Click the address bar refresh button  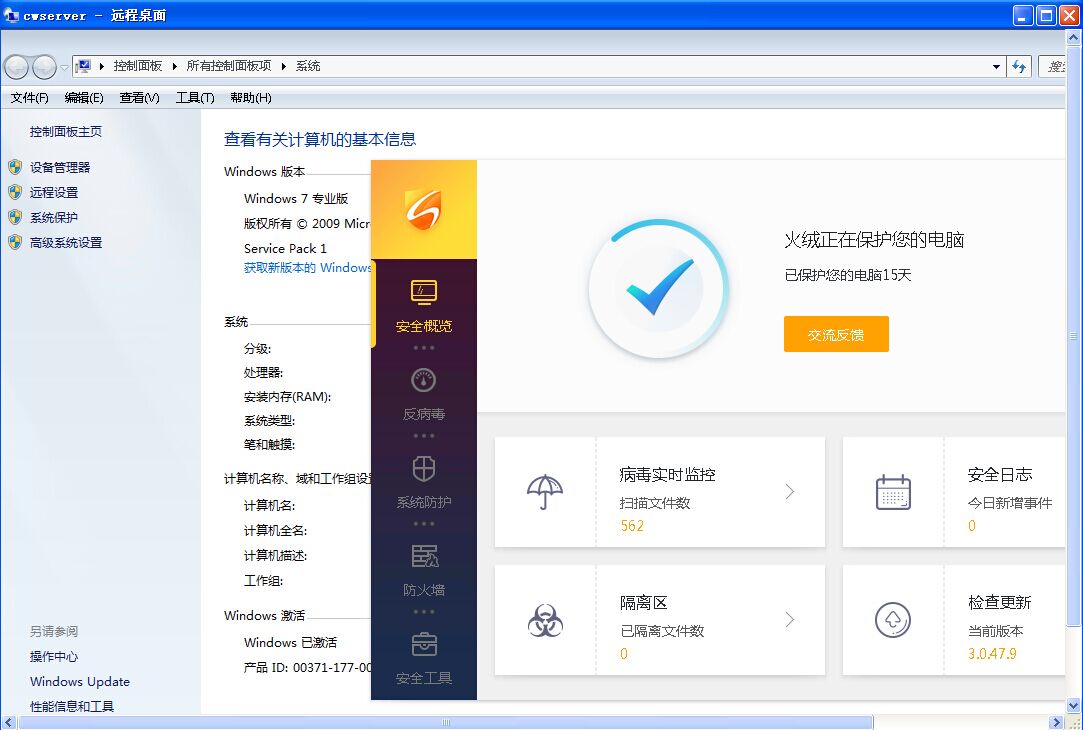coord(1019,67)
